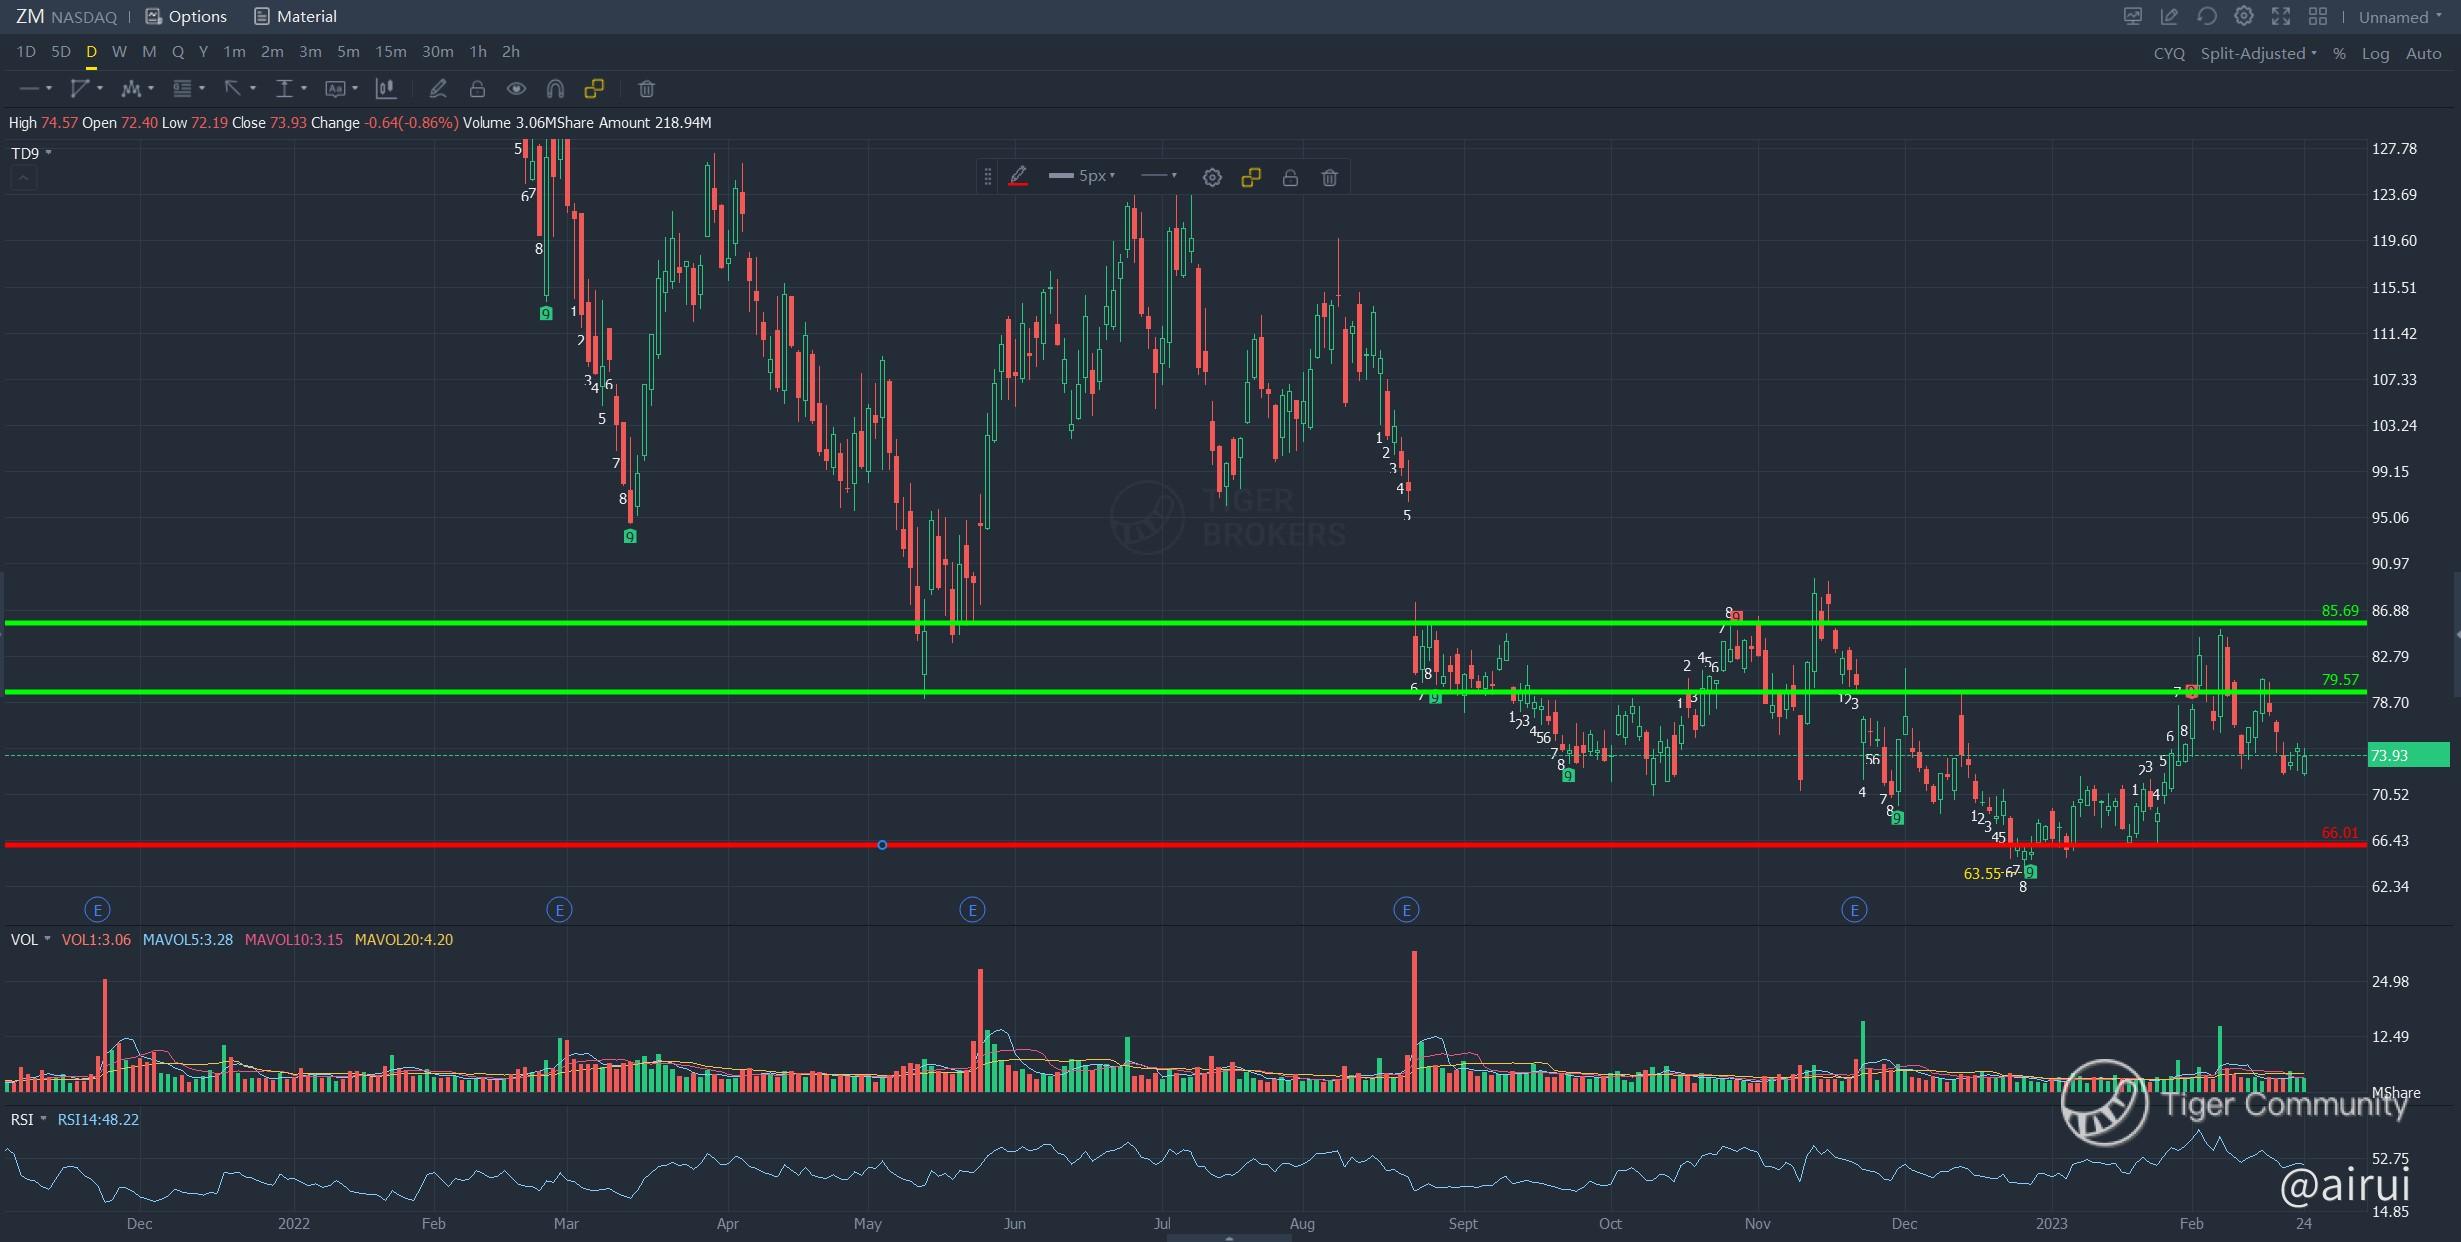Delete selected line via floating toolbar trash
The height and width of the screenshot is (1242, 2461).
click(1329, 177)
